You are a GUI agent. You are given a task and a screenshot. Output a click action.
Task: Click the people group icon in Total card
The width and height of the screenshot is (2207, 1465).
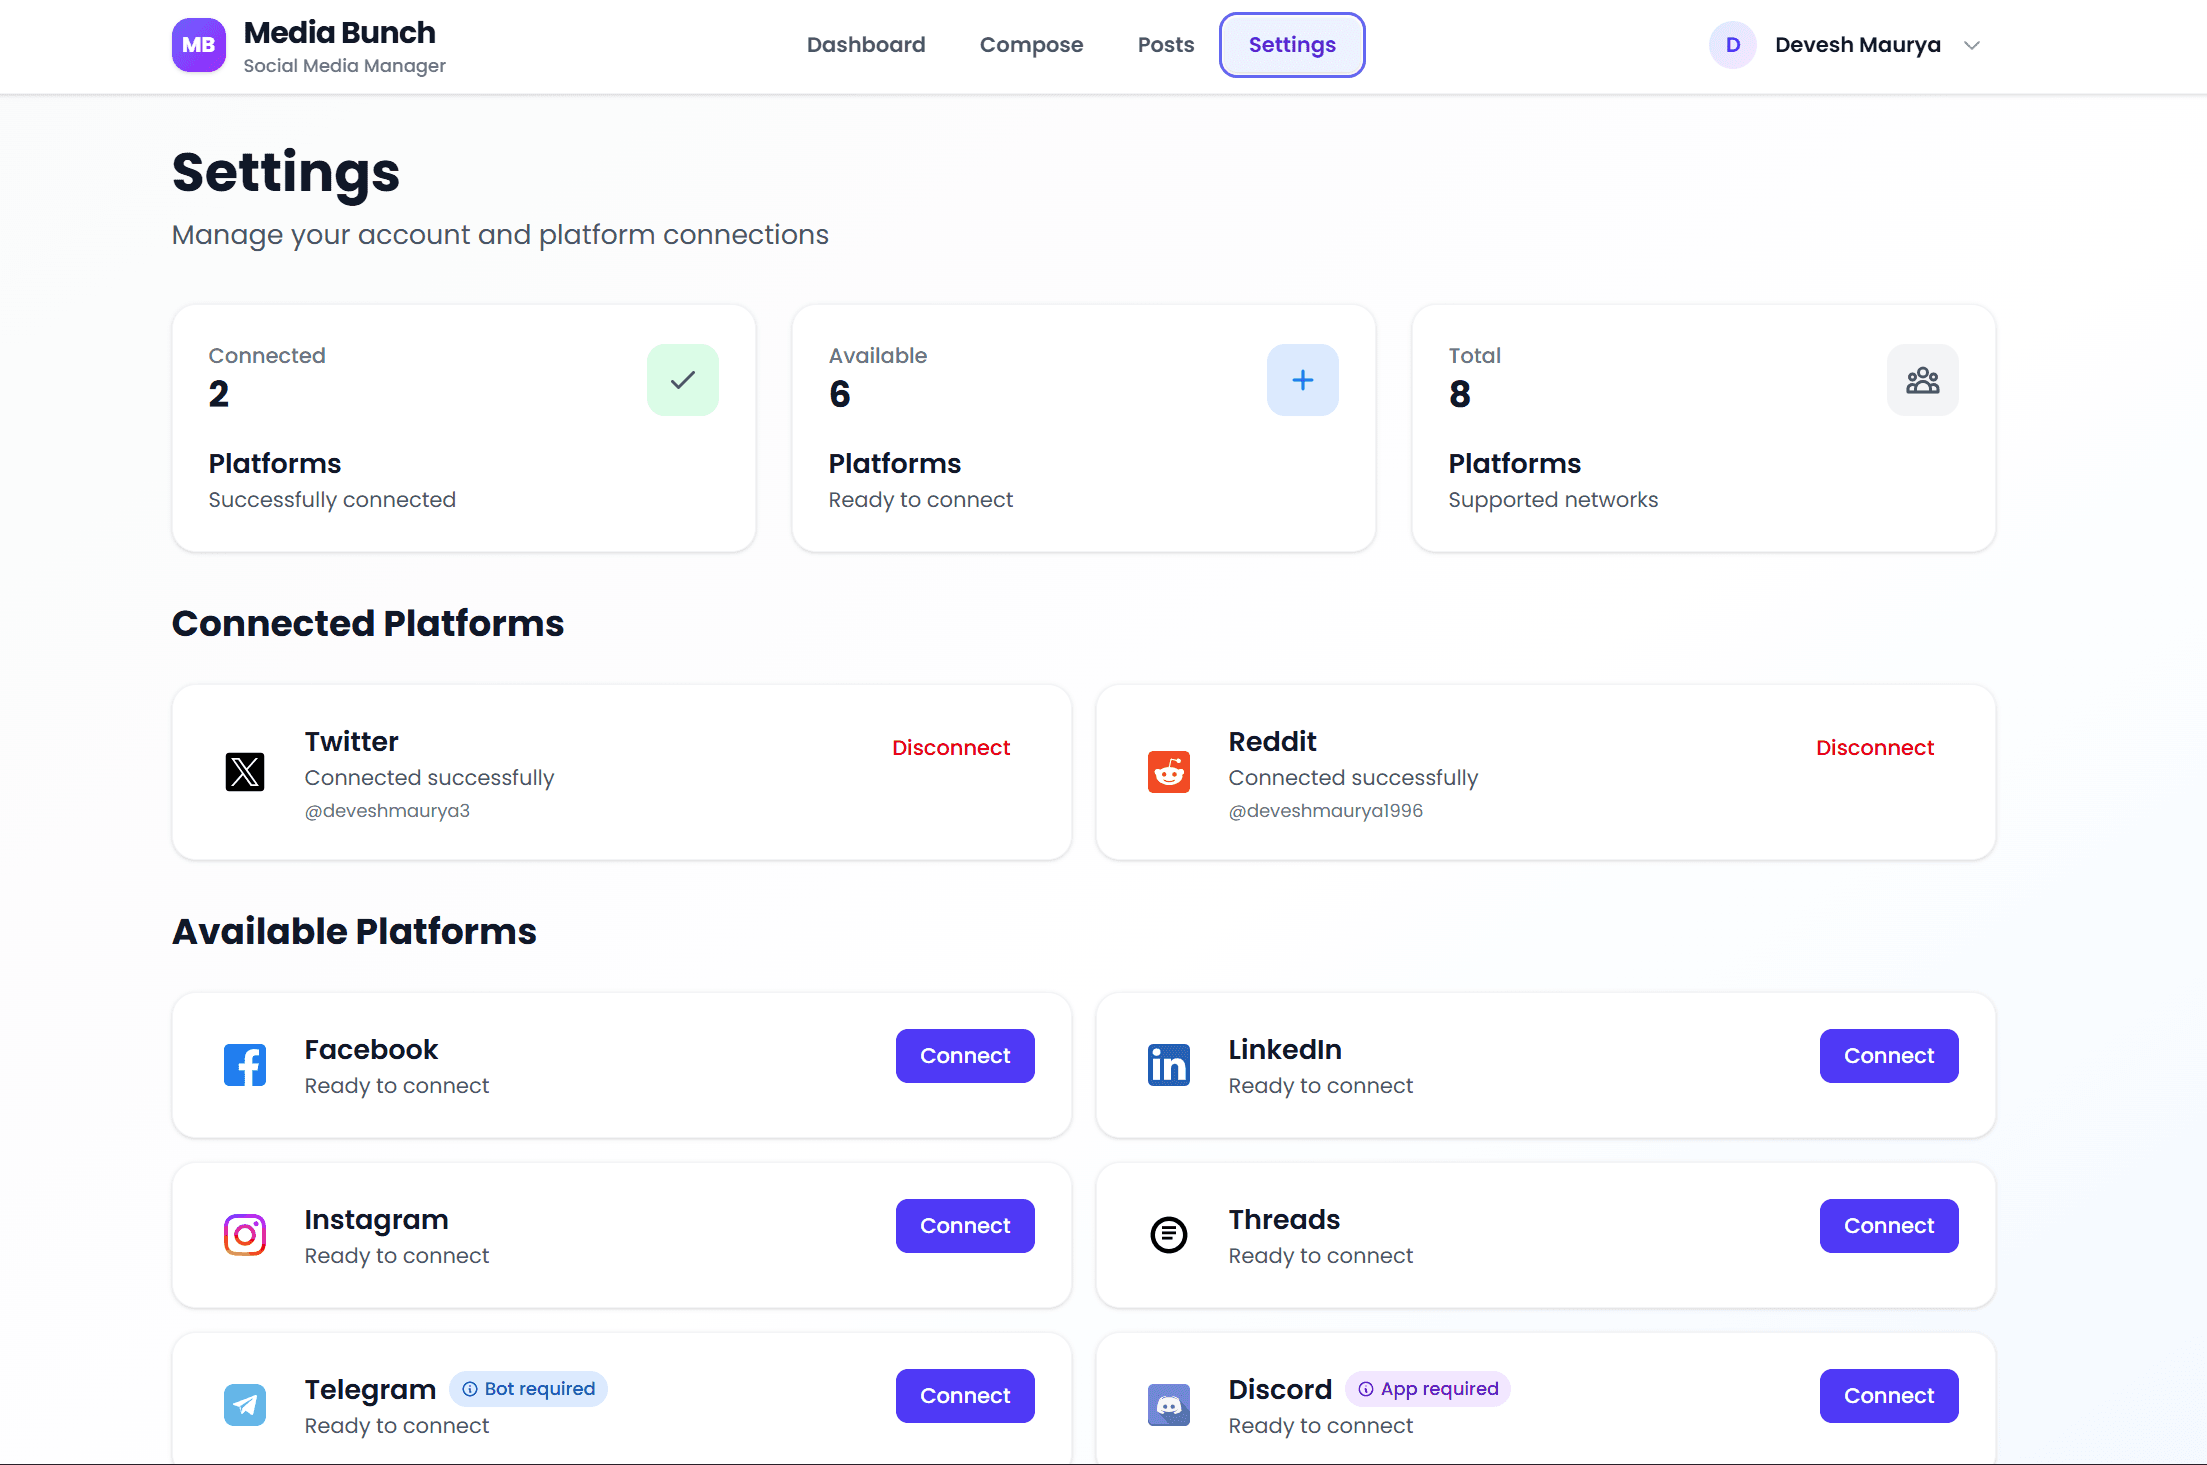(x=1923, y=380)
